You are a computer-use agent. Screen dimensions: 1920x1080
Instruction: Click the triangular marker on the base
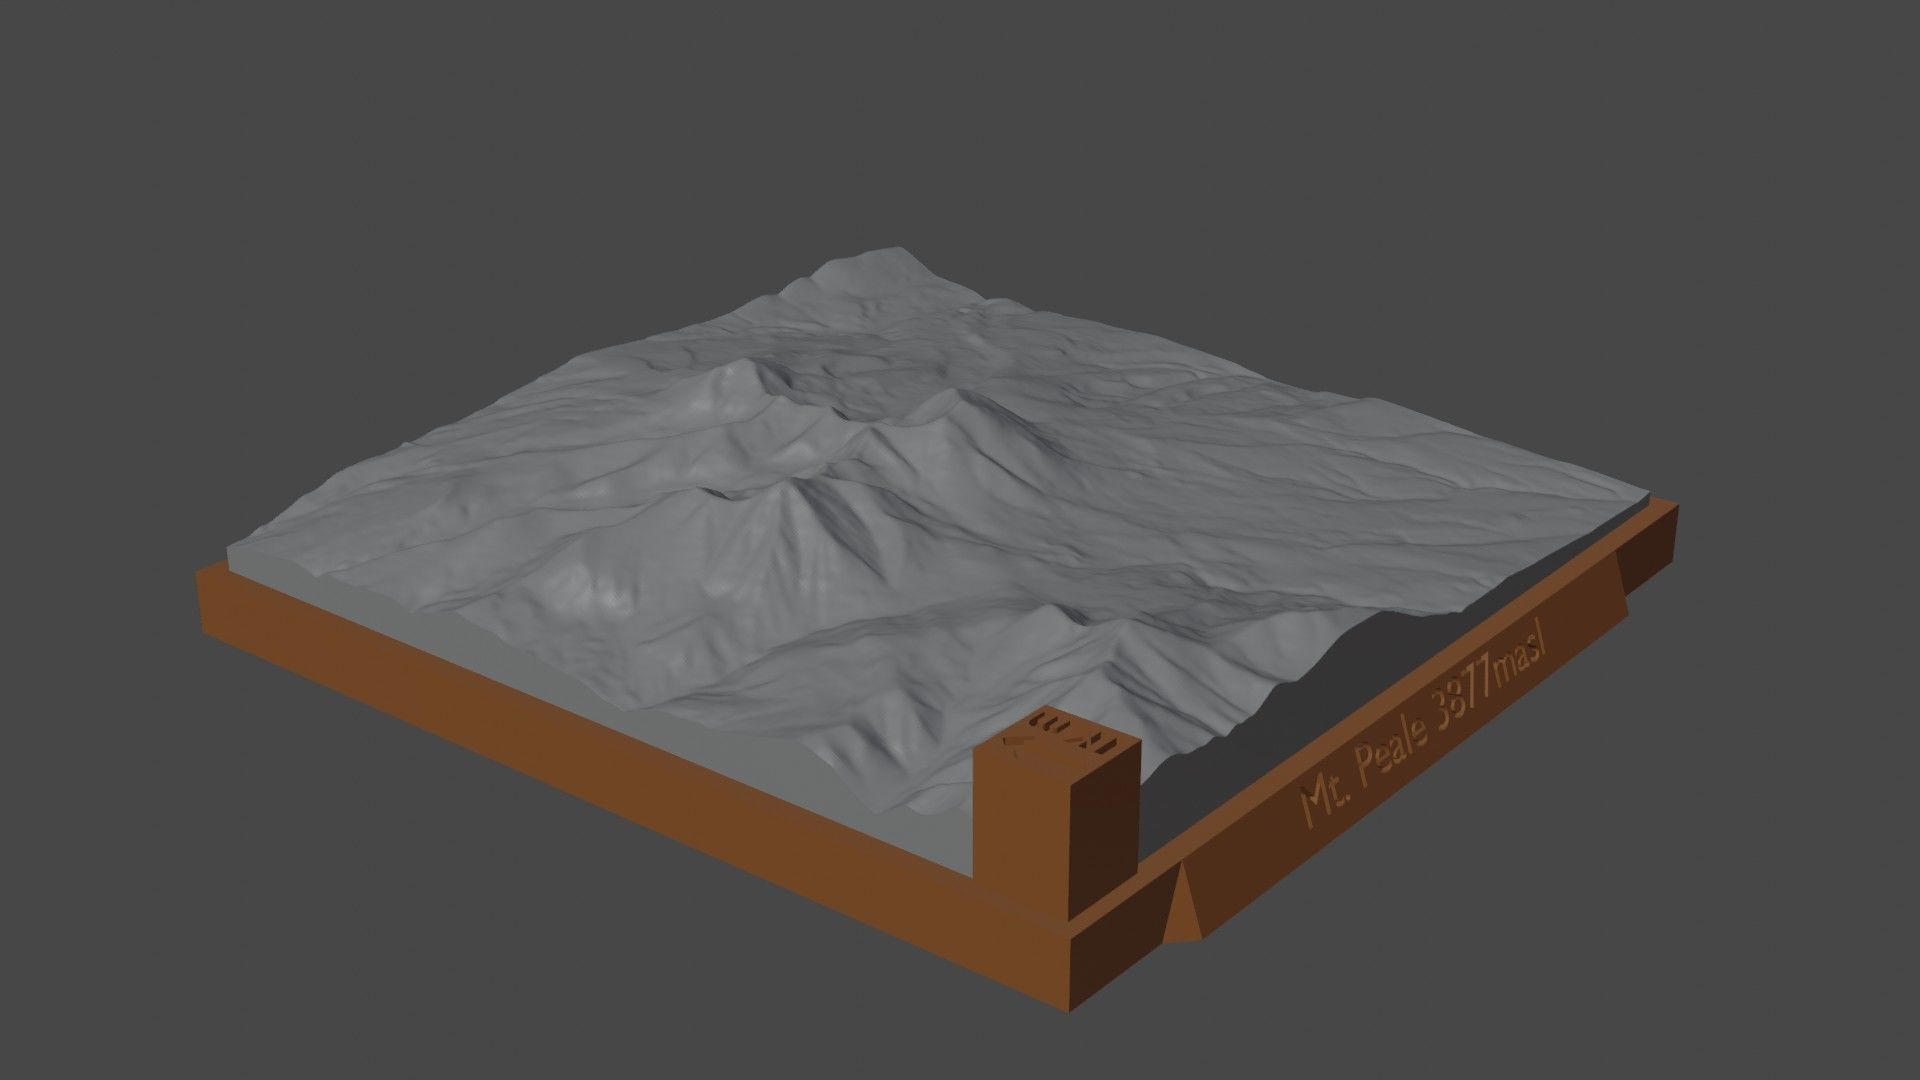[x=1185, y=902]
